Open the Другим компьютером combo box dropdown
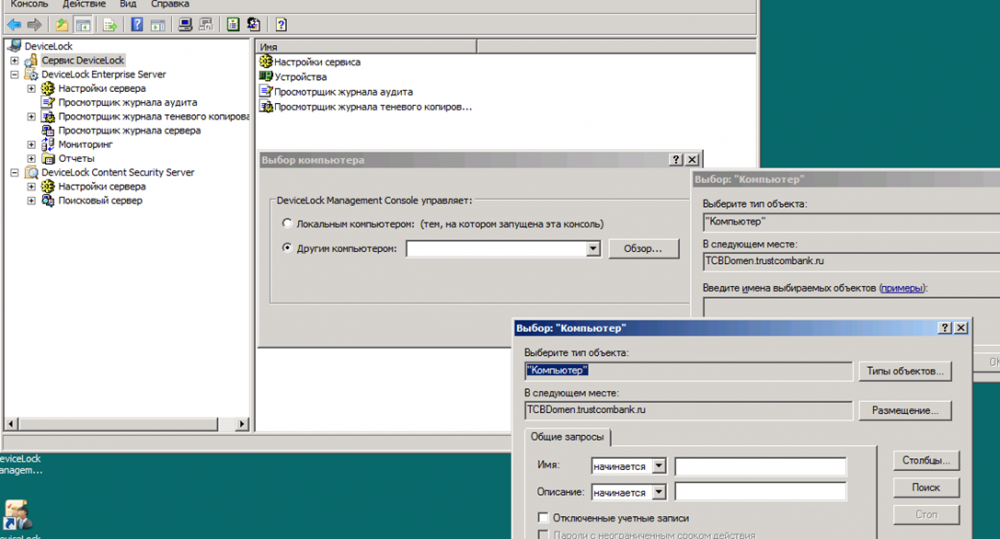 [x=593, y=248]
